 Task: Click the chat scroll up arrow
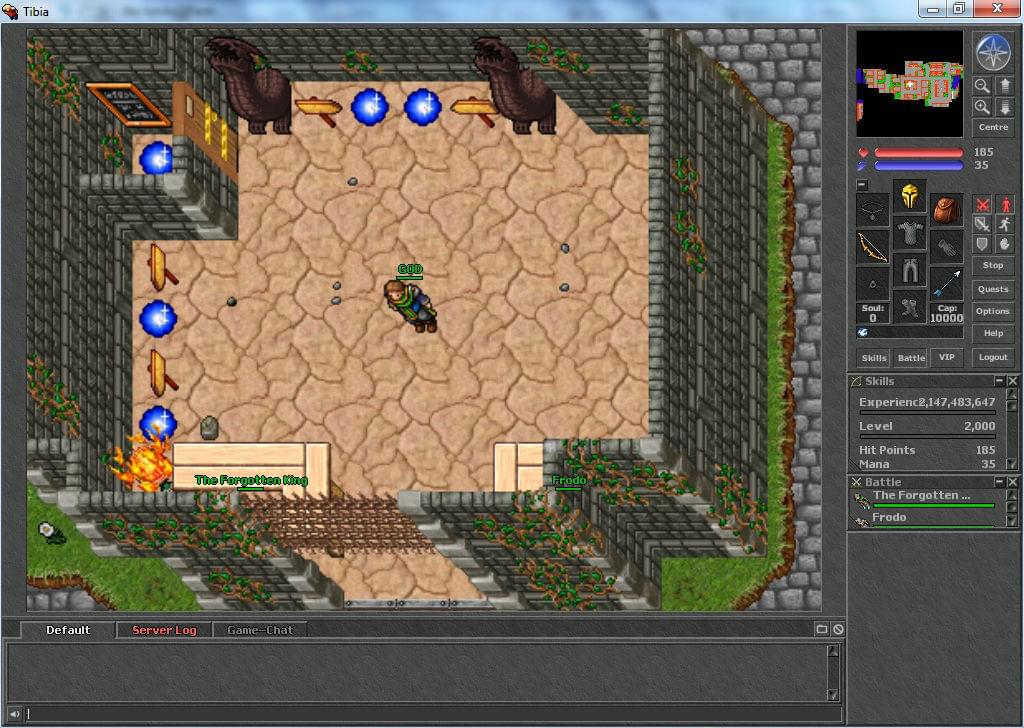(x=833, y=651)
